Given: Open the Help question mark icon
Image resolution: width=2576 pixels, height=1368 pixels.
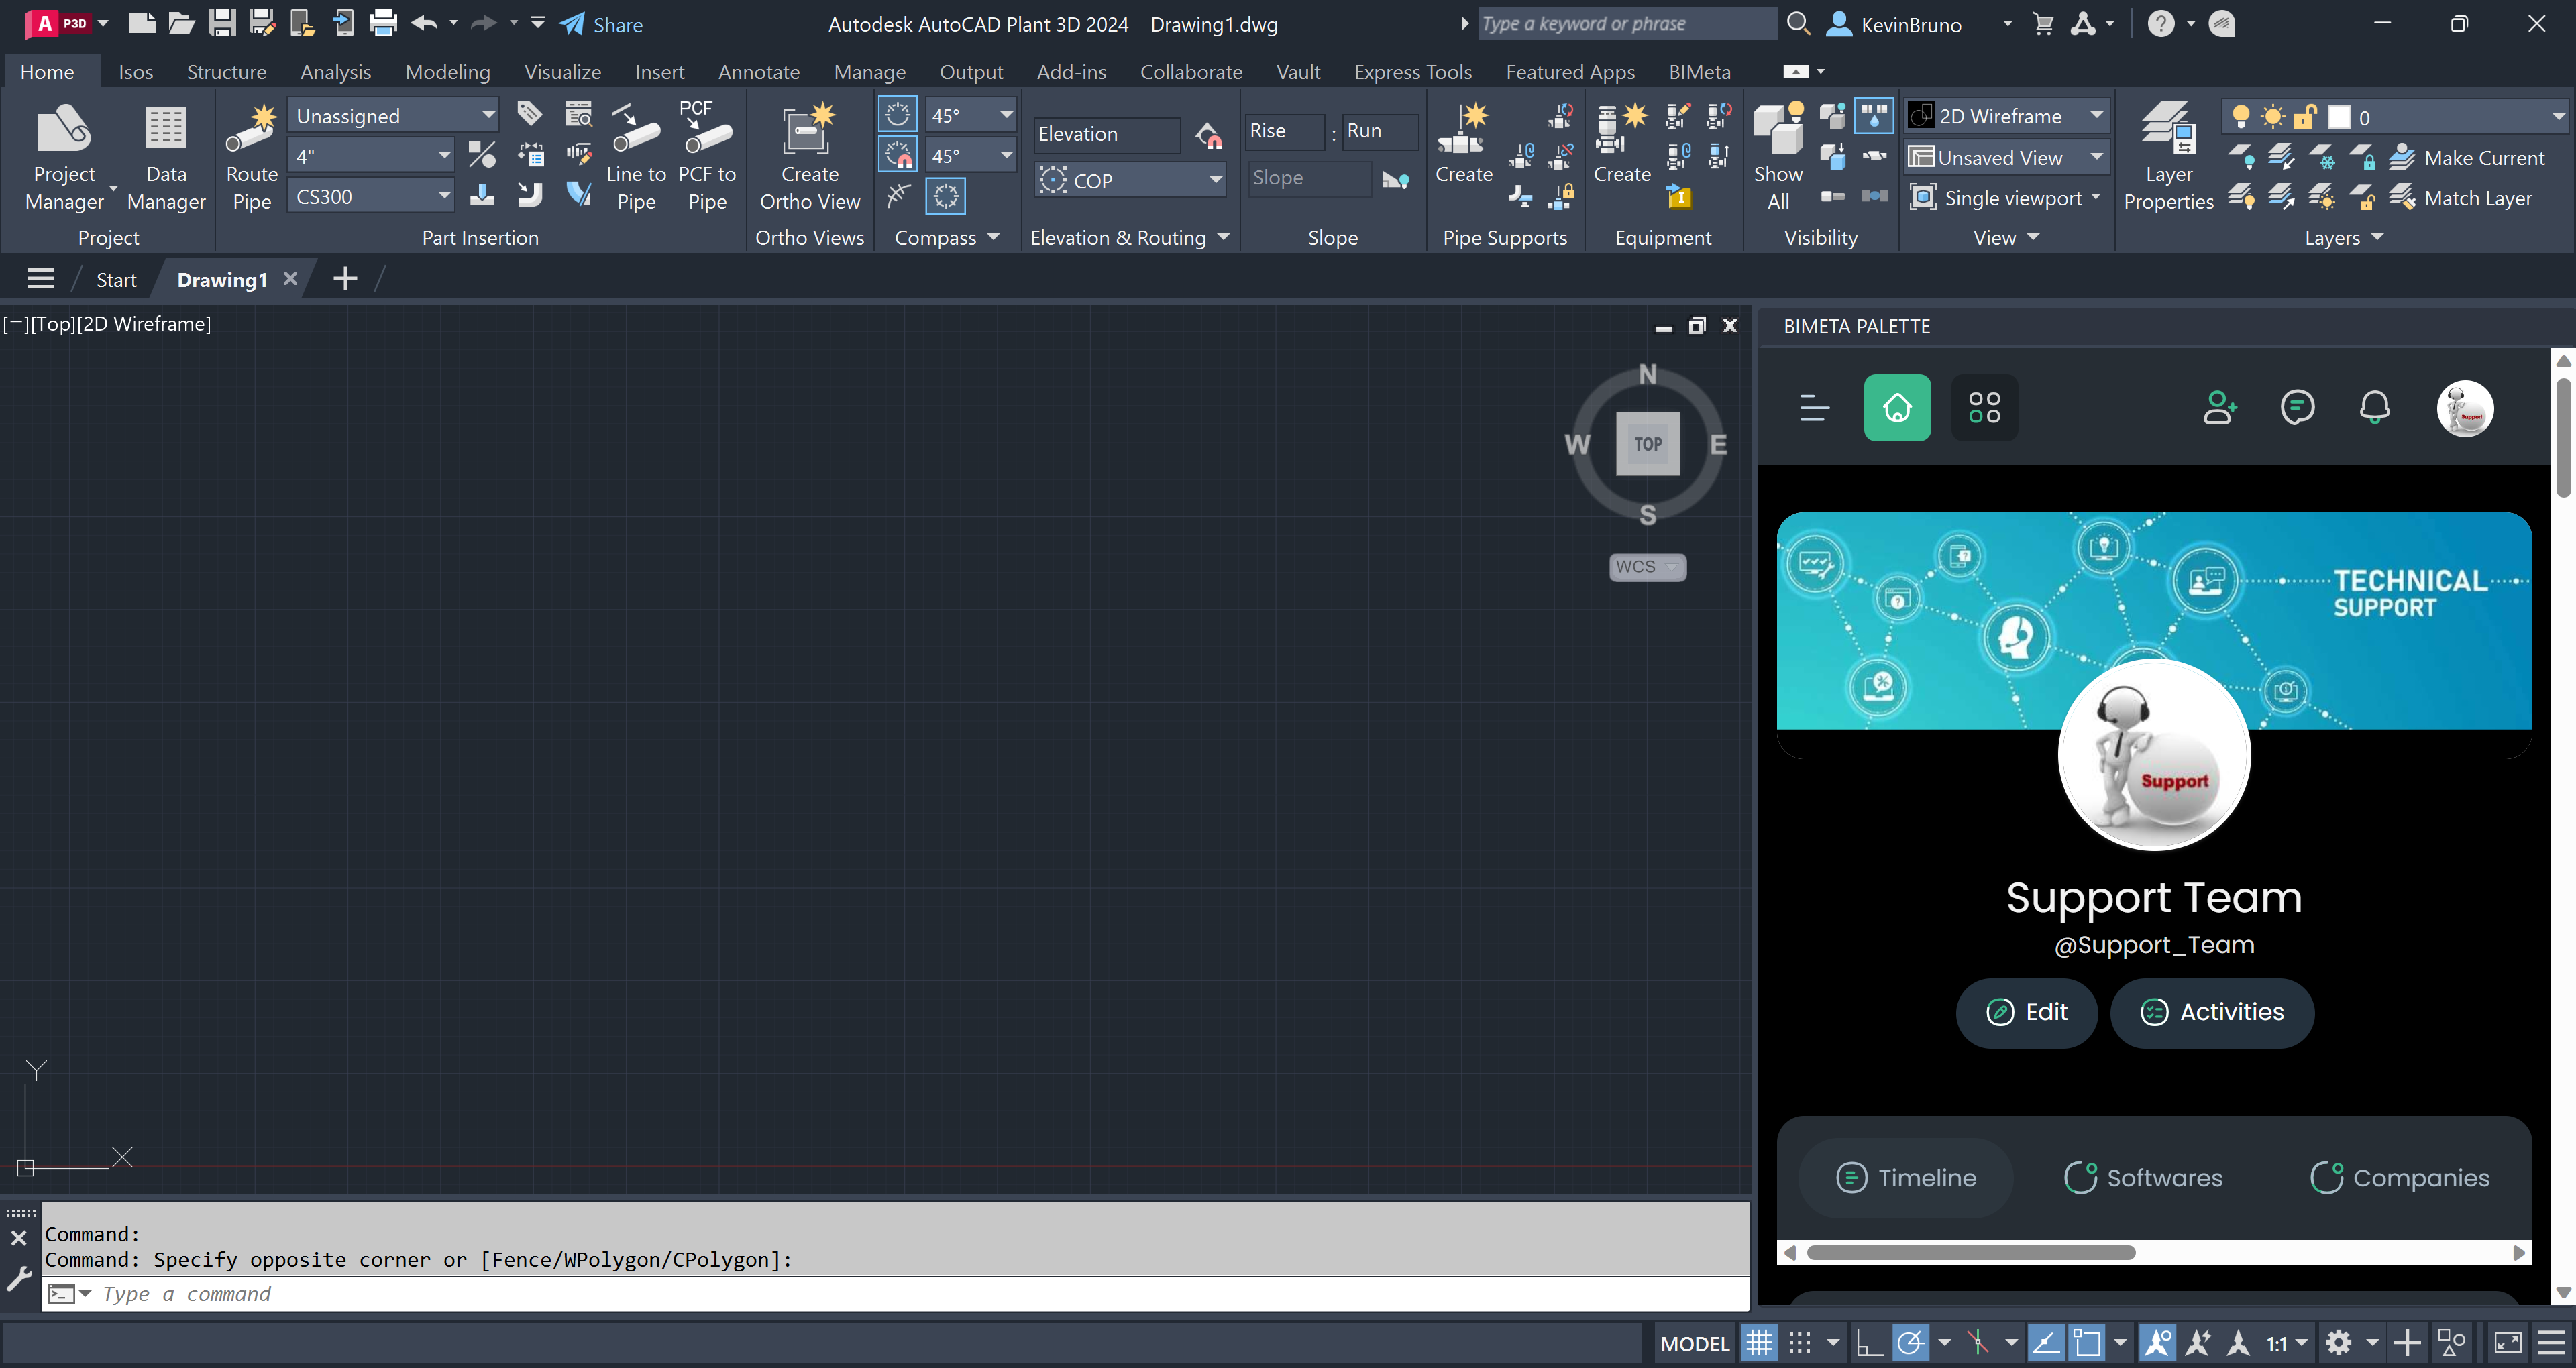Looking at the screenshot, I should [2160, 24].
